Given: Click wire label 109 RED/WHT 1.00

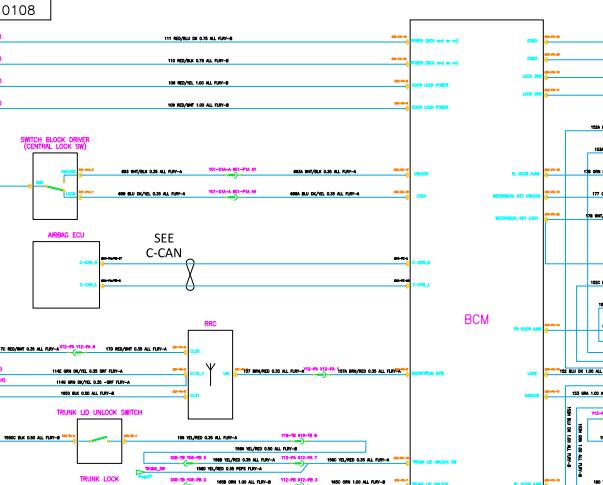Looking at the screenshot, I should click(198, 105).
